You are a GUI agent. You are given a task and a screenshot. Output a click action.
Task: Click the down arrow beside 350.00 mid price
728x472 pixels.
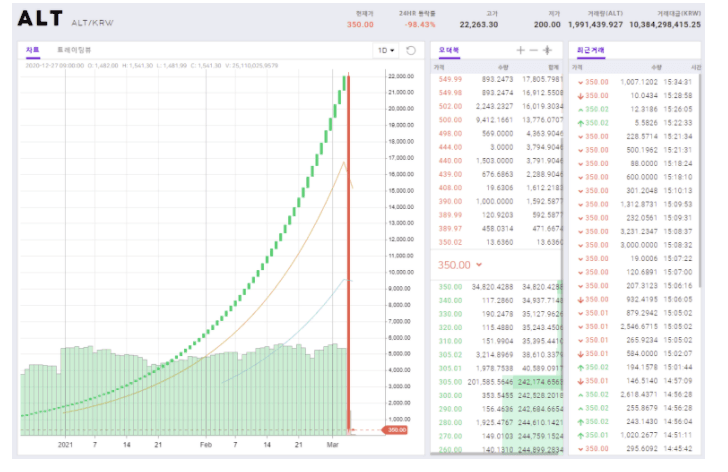(479, 265)
